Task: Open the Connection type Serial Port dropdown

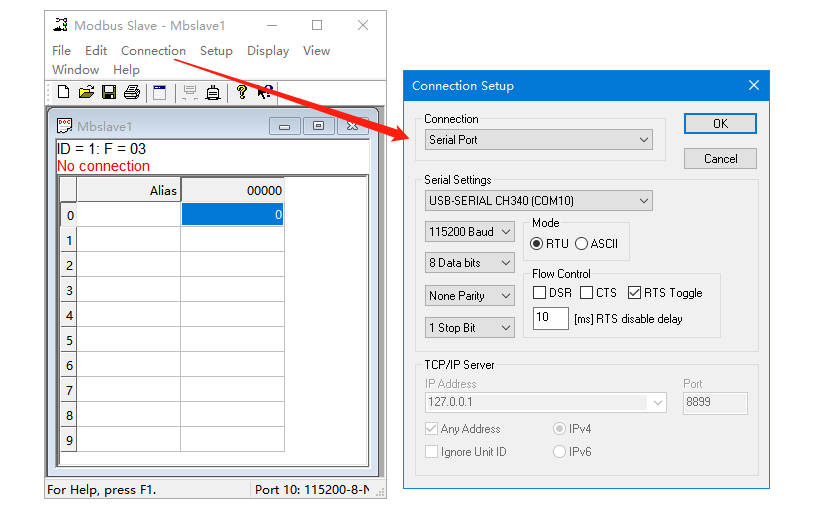Action: 539,140
